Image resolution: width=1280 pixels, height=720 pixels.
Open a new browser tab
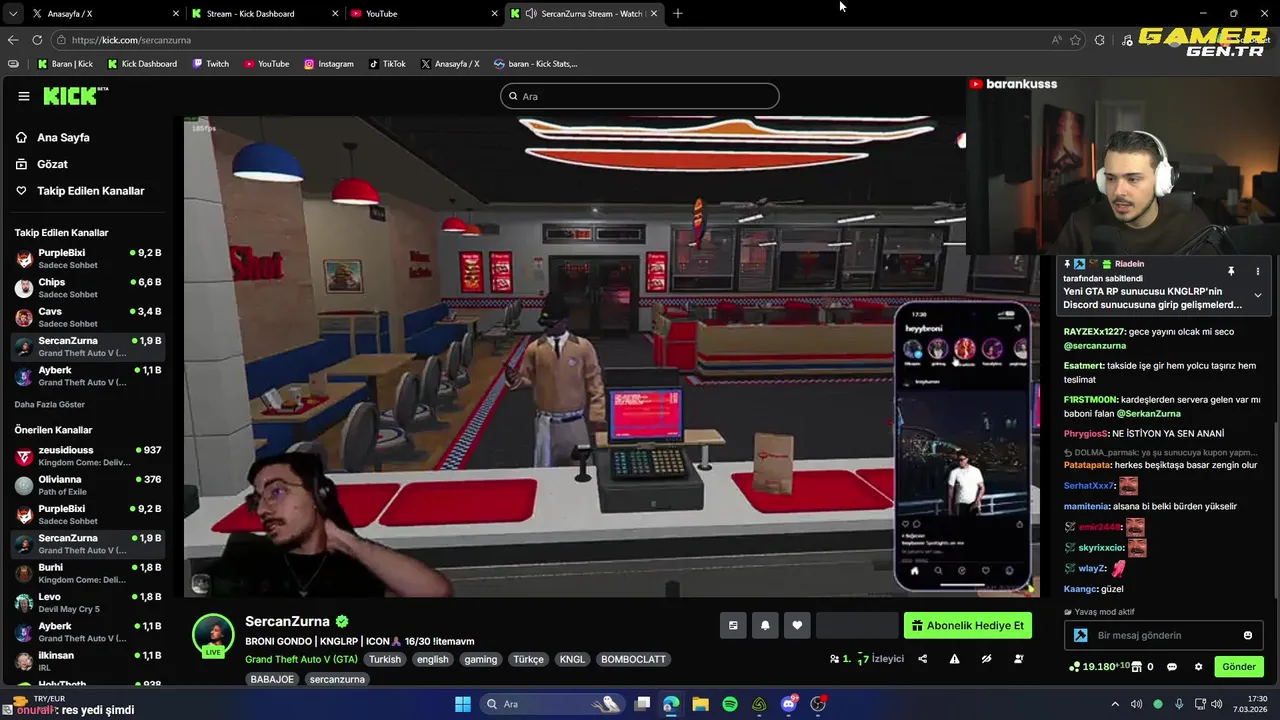[678, 13]
